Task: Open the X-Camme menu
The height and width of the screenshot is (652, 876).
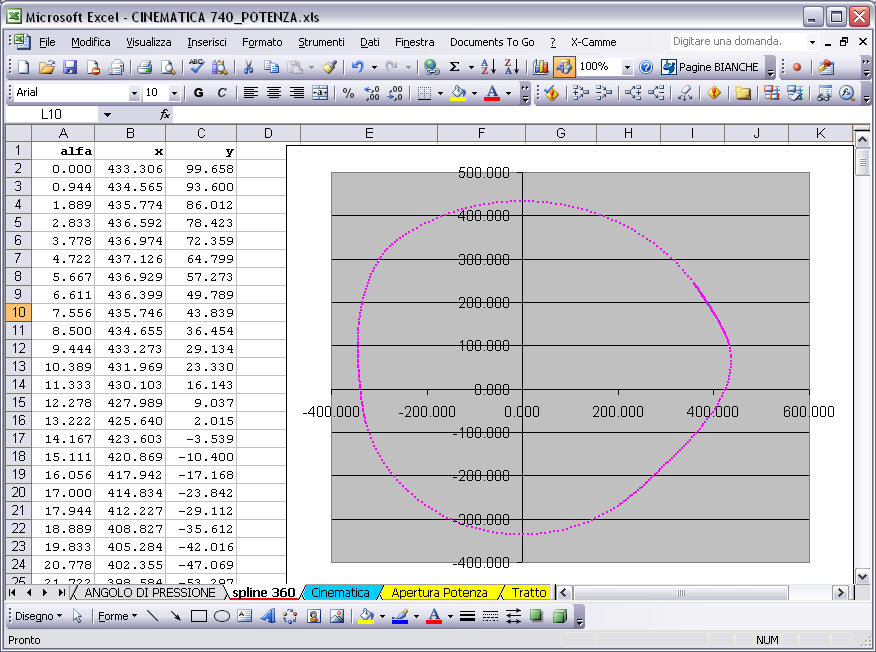Action: [593, 42]
